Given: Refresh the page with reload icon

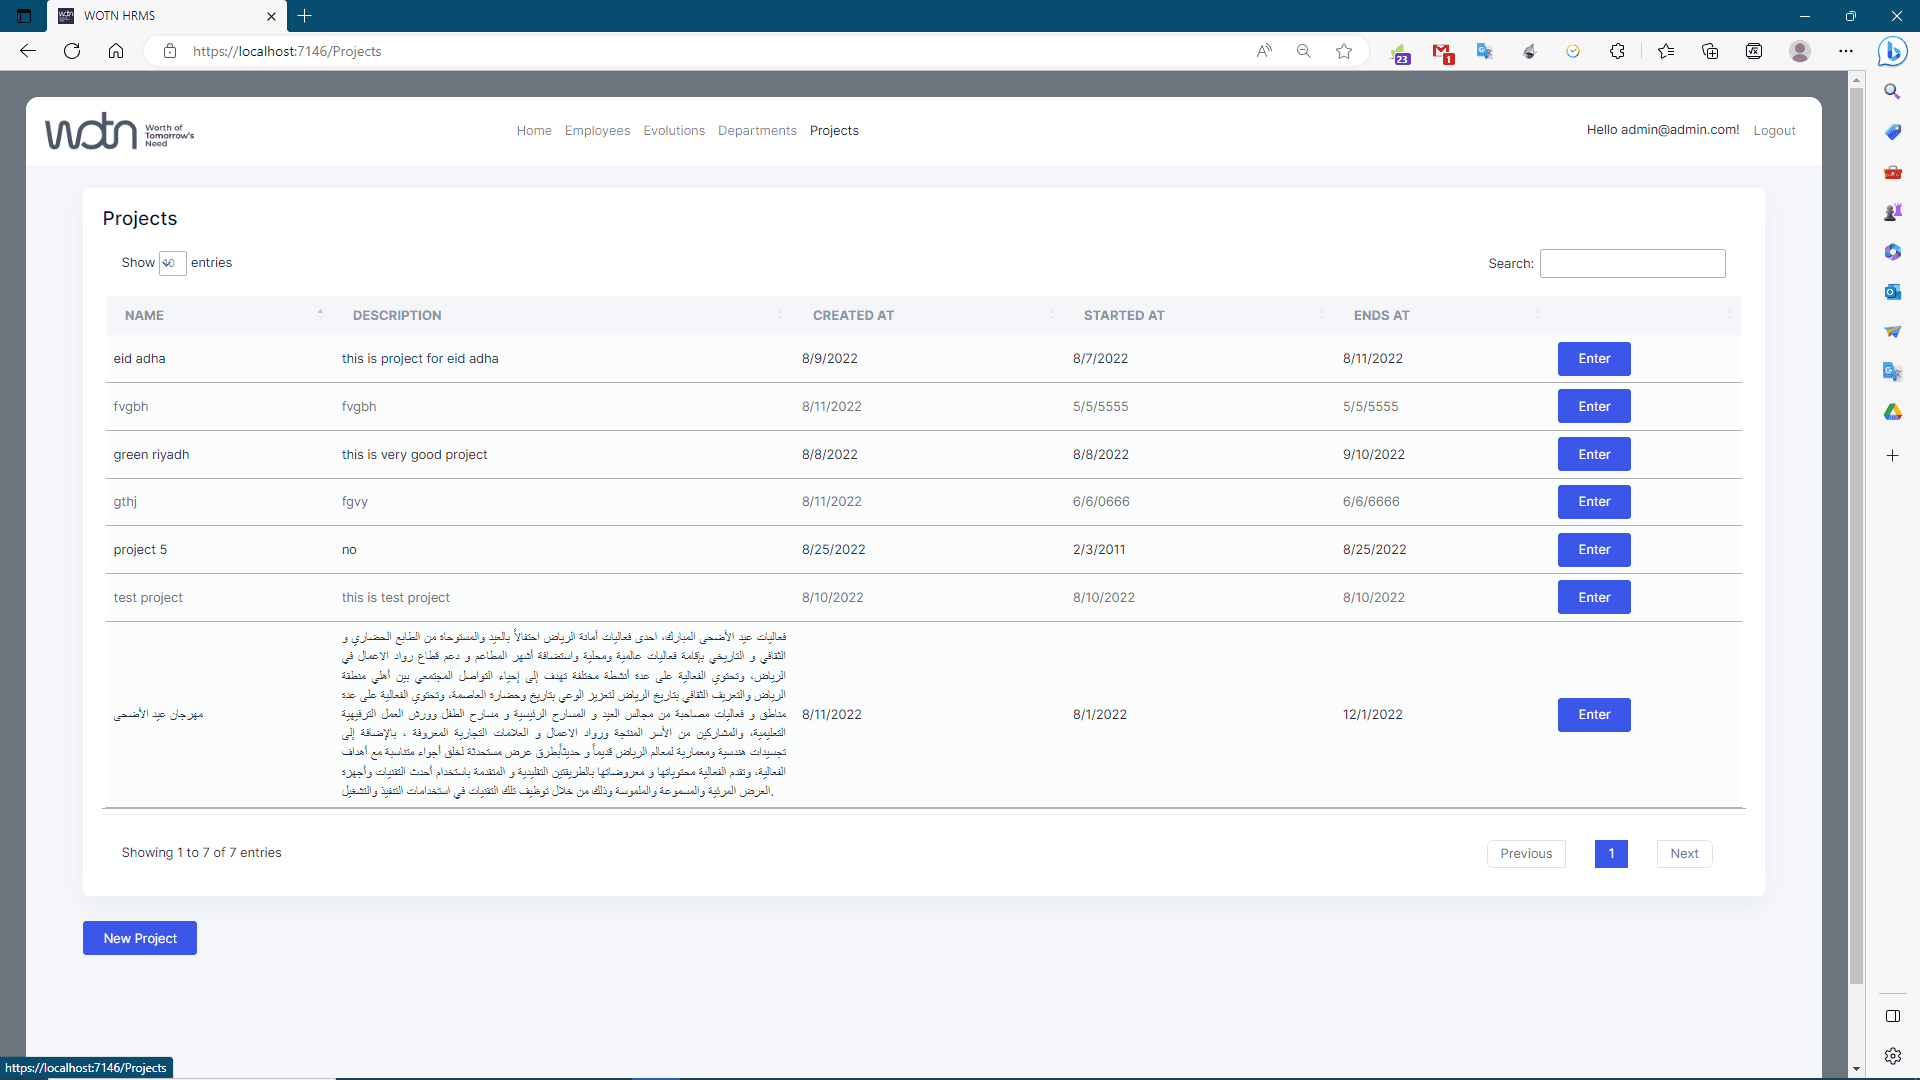Looking at the screenshot, I should [x=72, y=51].
